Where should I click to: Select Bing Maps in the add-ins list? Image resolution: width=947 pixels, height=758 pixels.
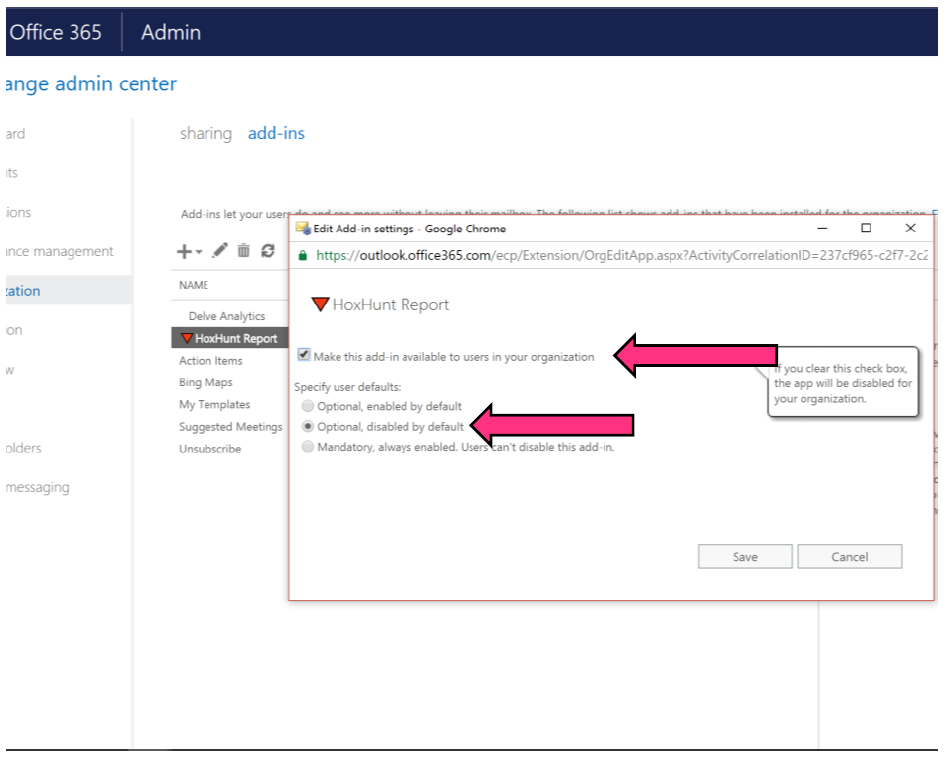click(205, 382)
